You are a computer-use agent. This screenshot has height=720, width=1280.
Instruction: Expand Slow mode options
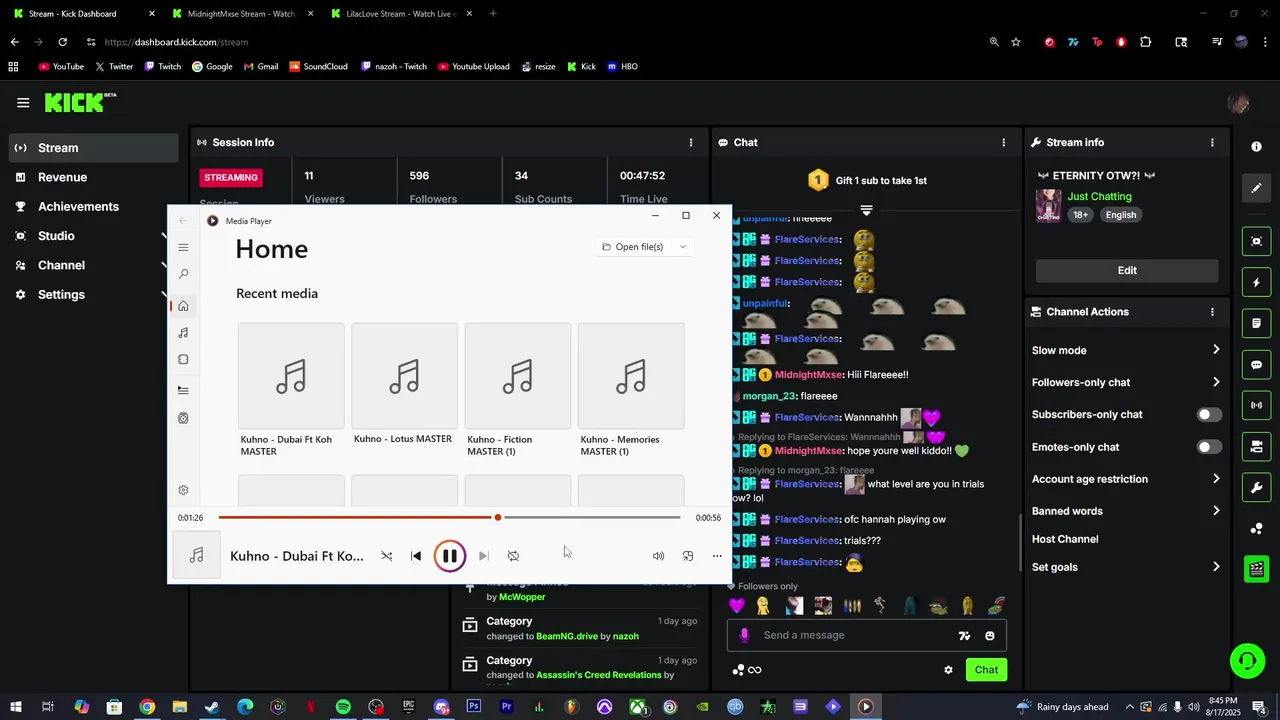(1216, 350)
